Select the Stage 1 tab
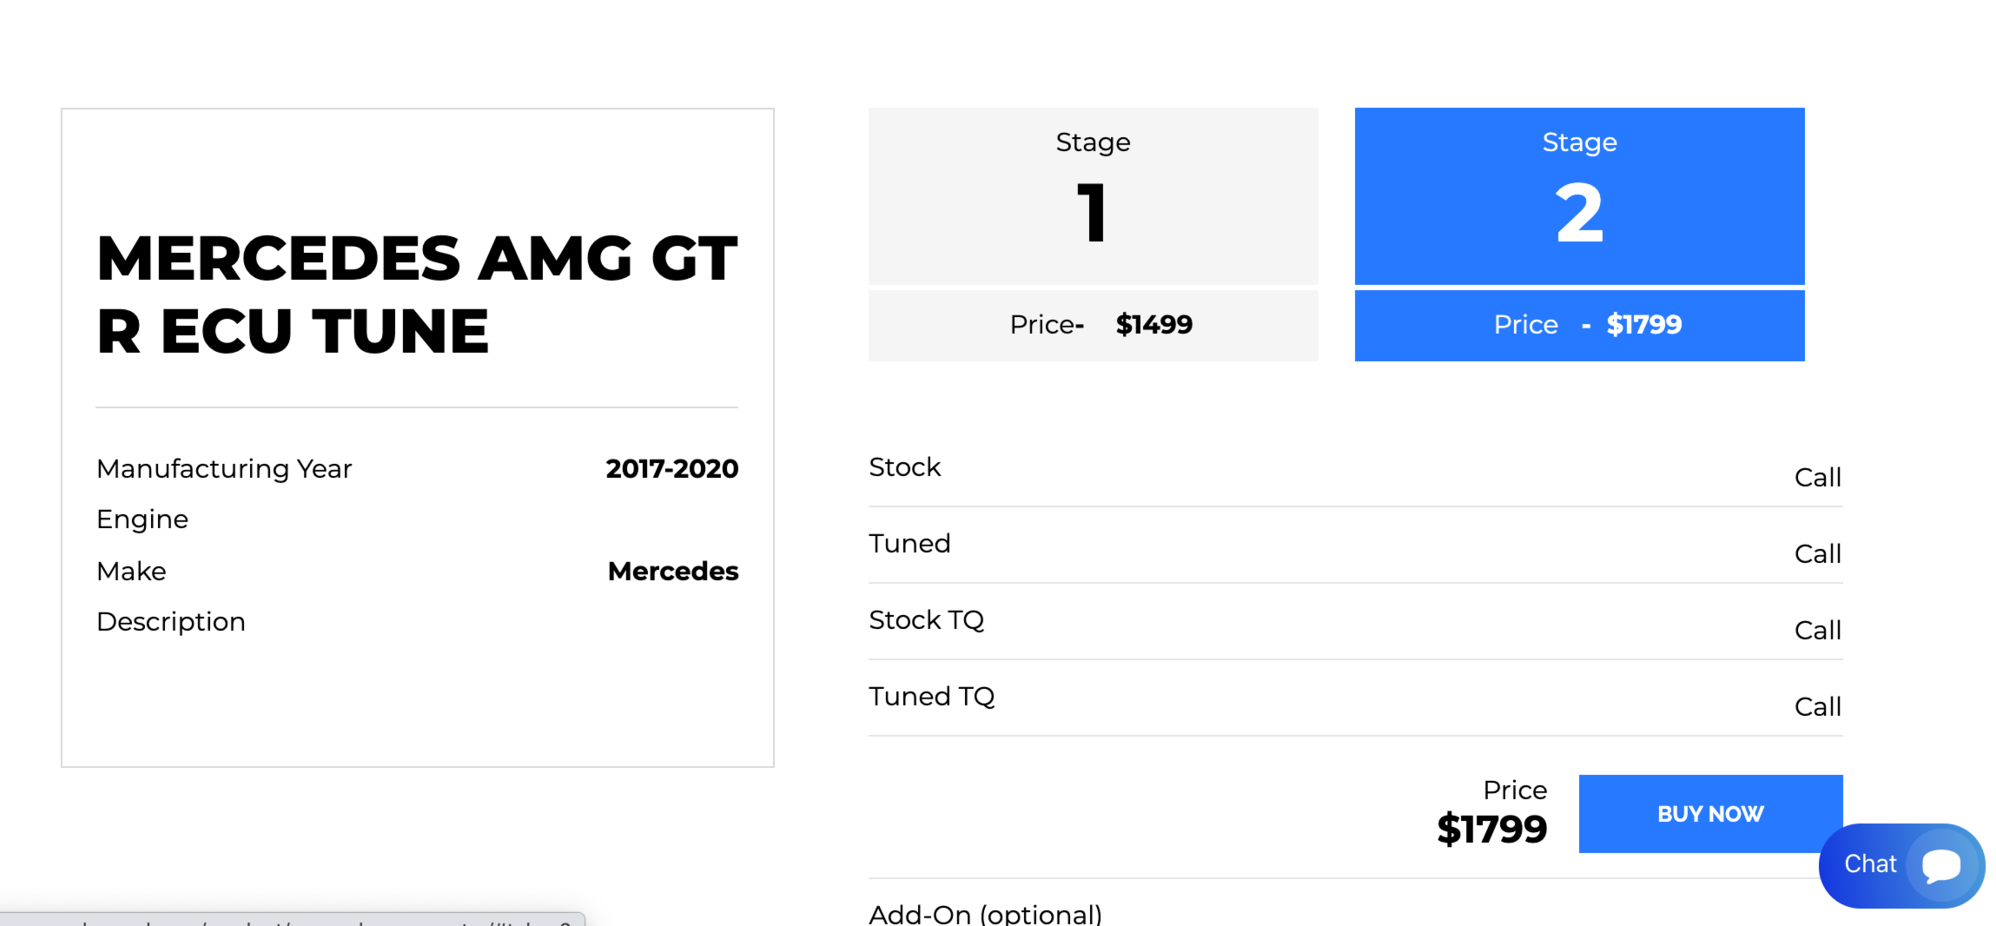The width and height of the screenshot is (1996, 926). point(1093,196)
